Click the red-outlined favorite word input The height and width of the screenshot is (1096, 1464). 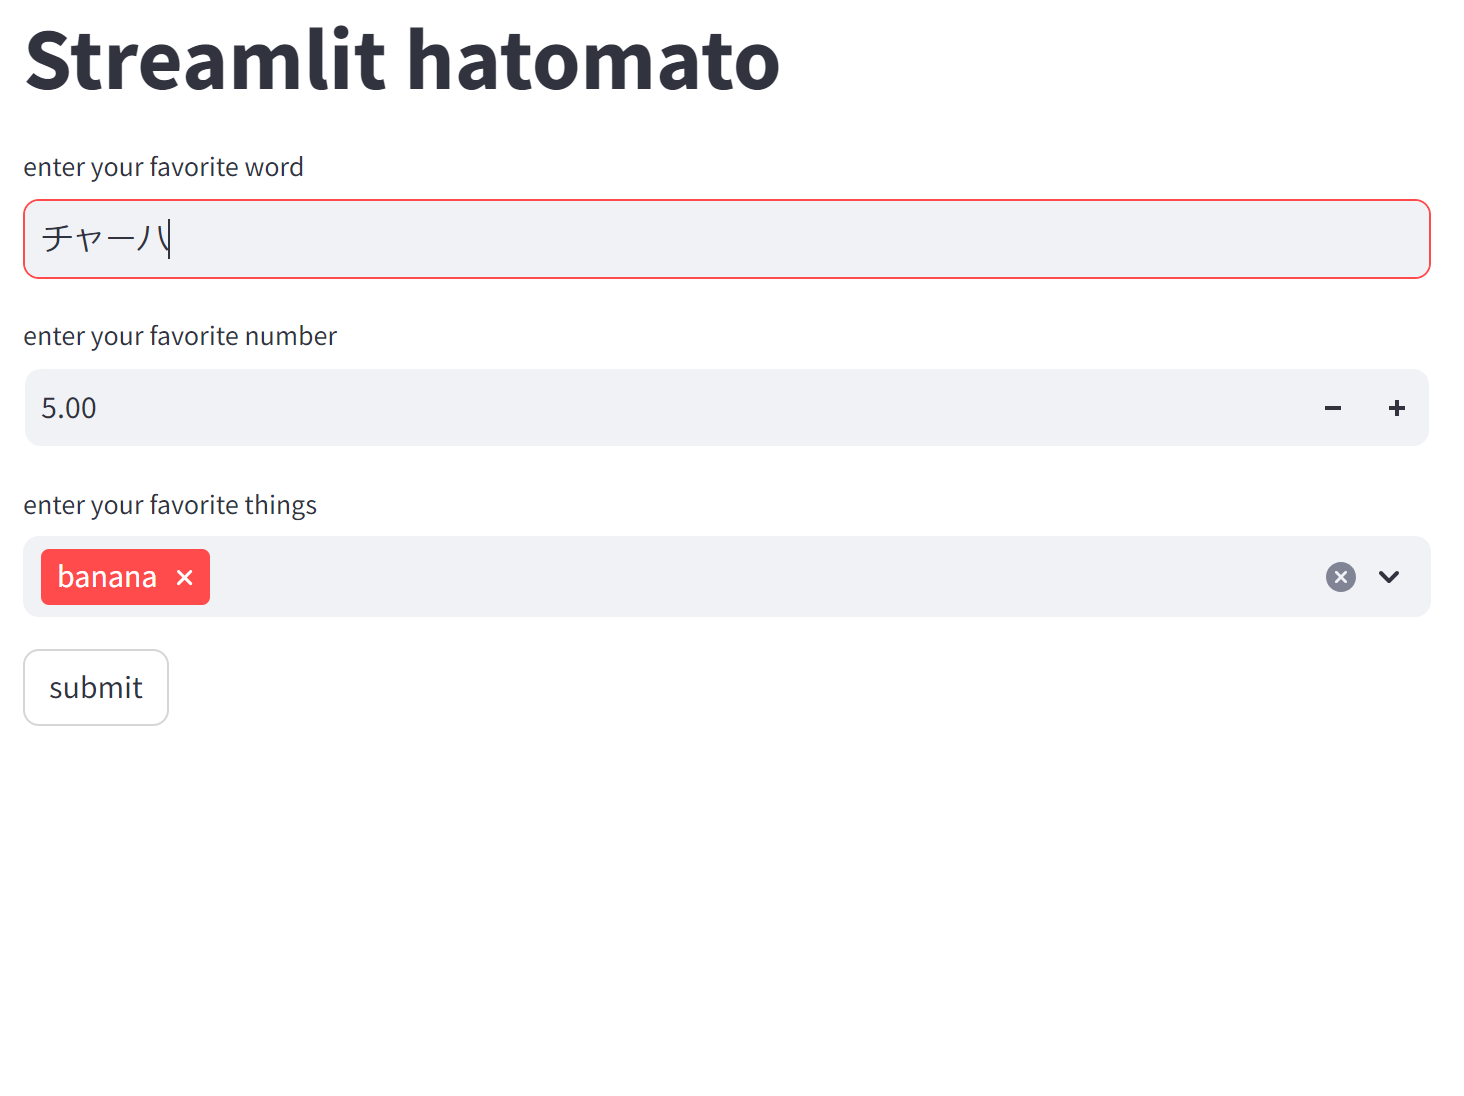[700, 239]
